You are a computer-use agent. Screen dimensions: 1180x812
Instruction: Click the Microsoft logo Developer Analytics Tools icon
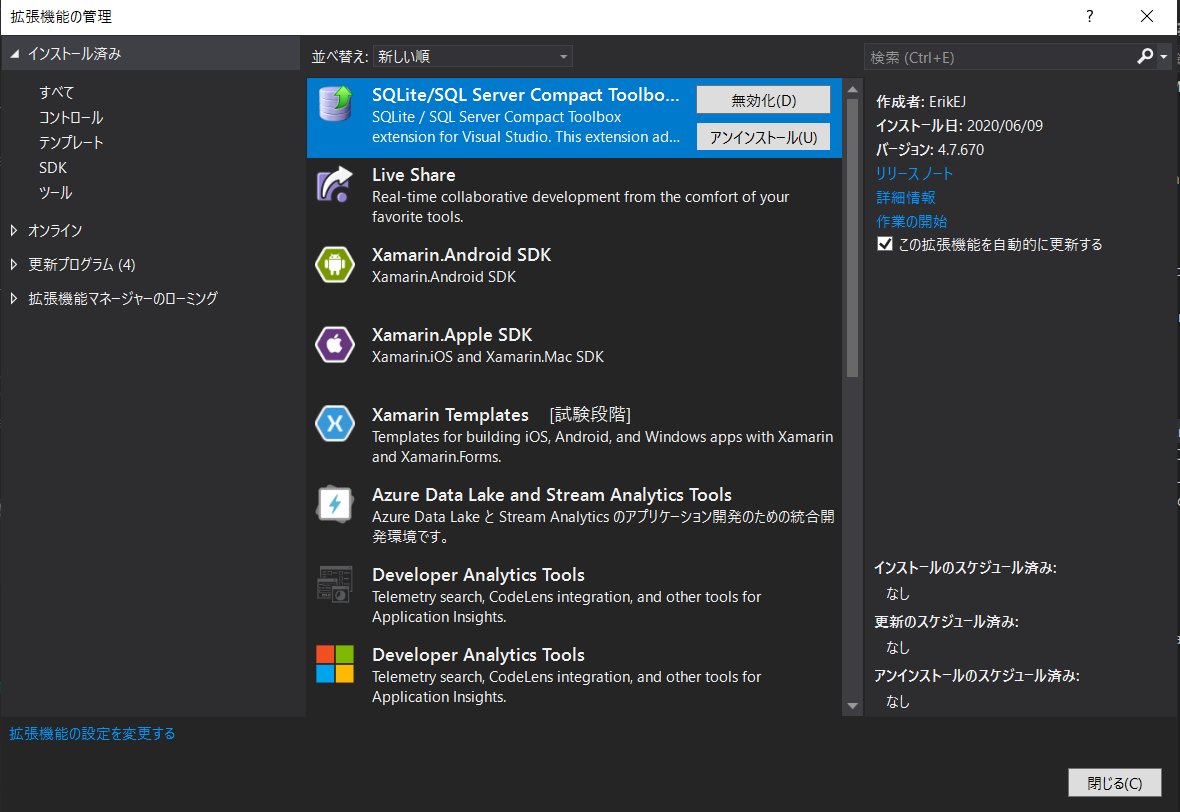pyautogui.click(x=335, y=664)
